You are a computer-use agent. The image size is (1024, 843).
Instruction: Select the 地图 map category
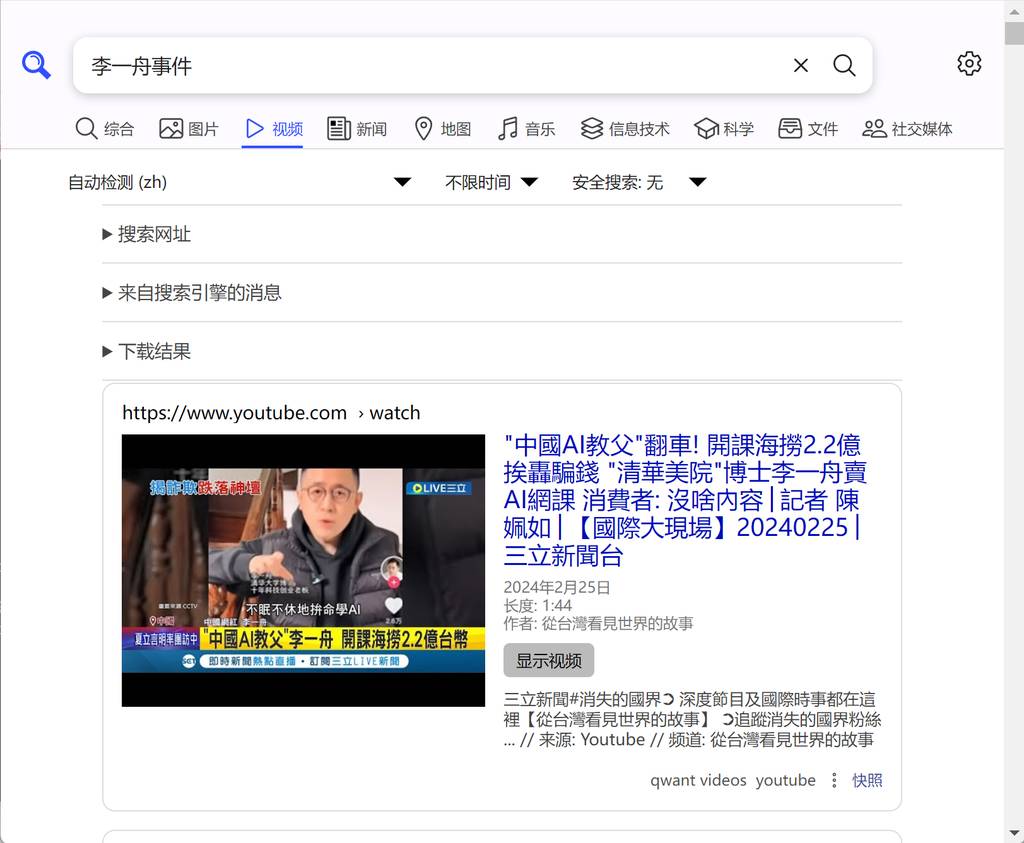pyautogui.click(x=442, y=129)
